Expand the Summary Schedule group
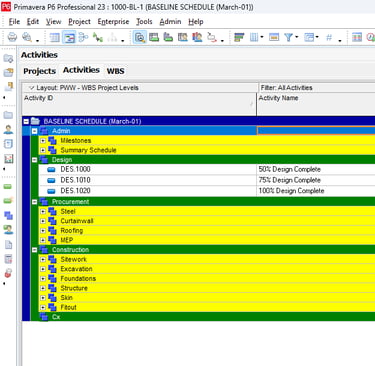375x366 pixels. (x=43, y=150)
